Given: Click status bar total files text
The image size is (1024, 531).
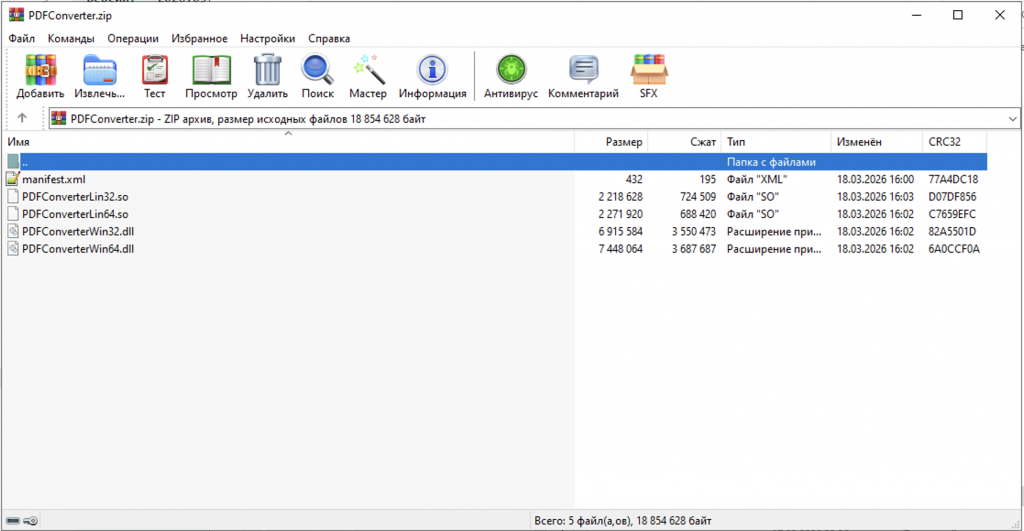Looking at the screenshot, I should coord(622,521).
